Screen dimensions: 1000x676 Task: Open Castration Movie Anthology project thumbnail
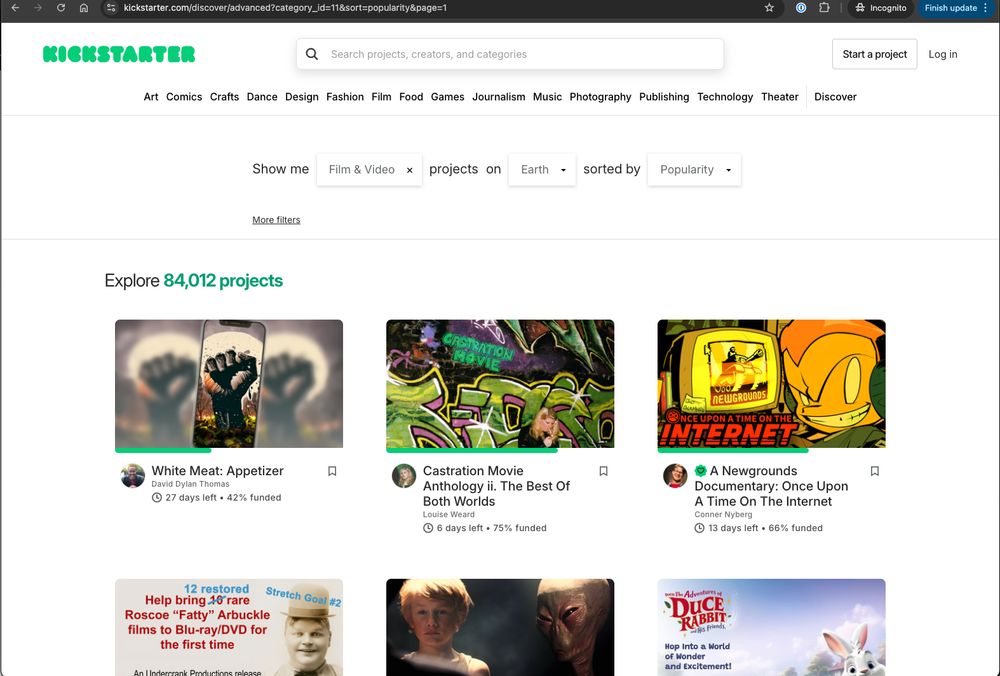coord(500,383)
